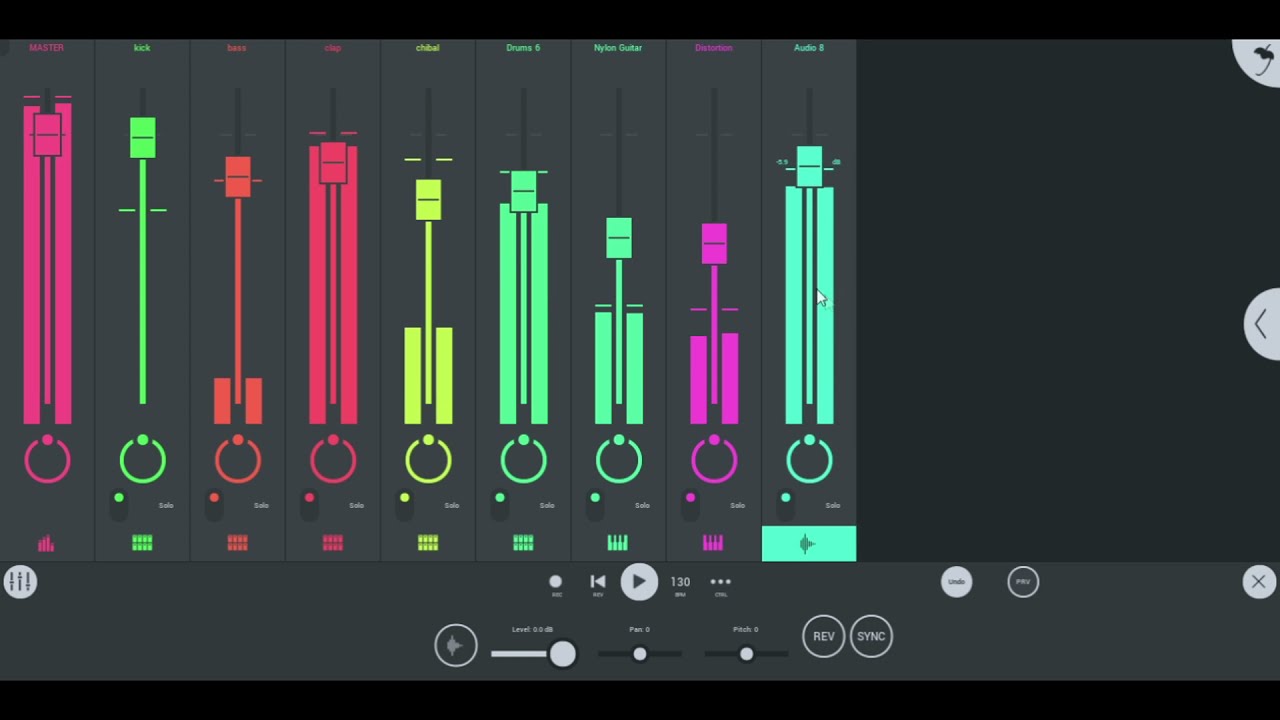Open the Distortion channel keyboard icon

point(713,543)
